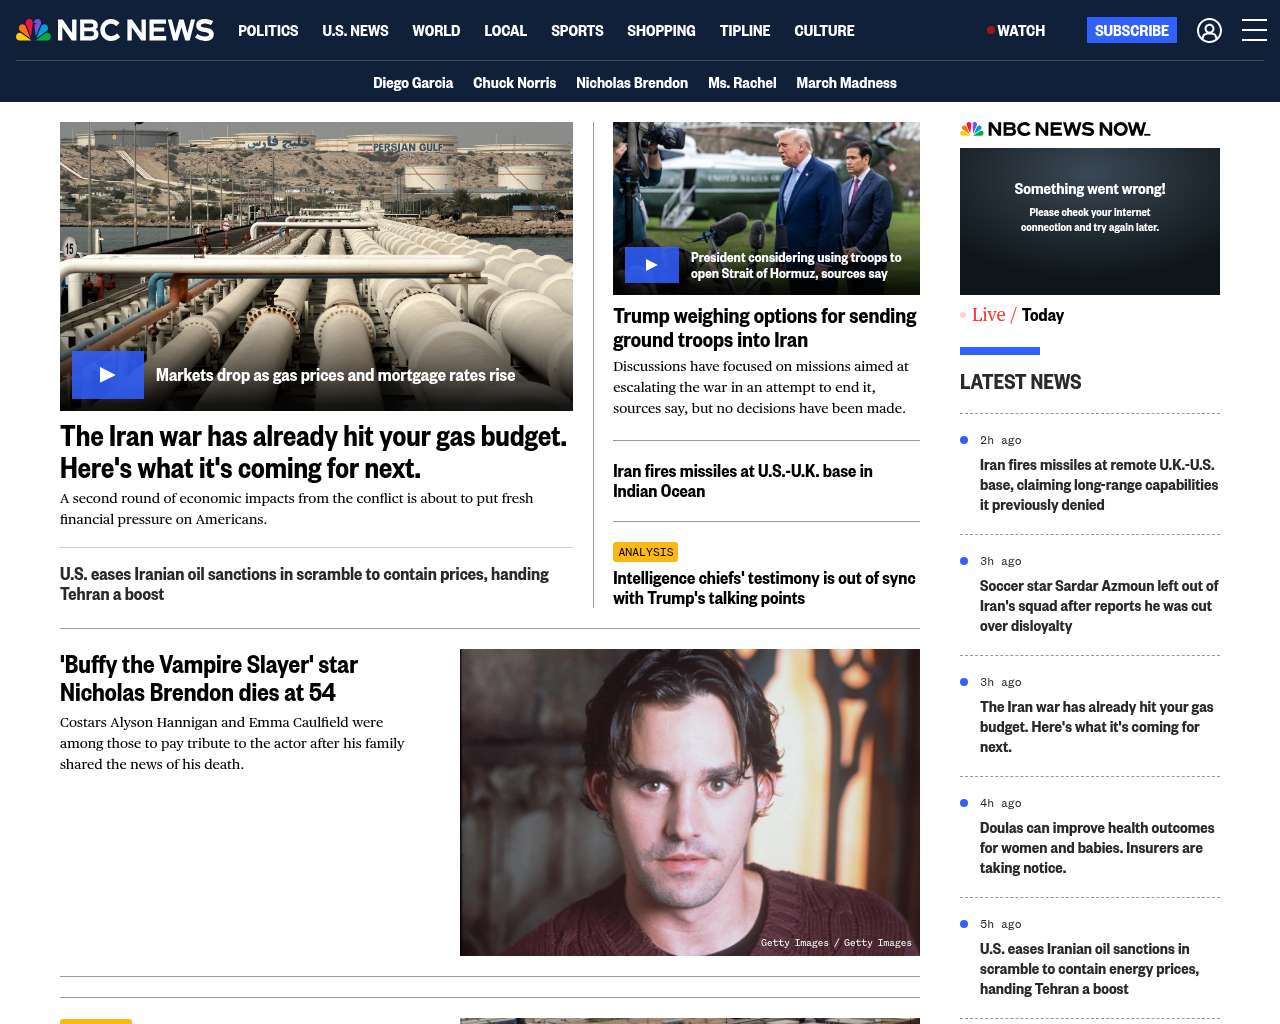Select the Culture nav item
Viewport: 1280px width, 1024px height.
tap(824, 31)
